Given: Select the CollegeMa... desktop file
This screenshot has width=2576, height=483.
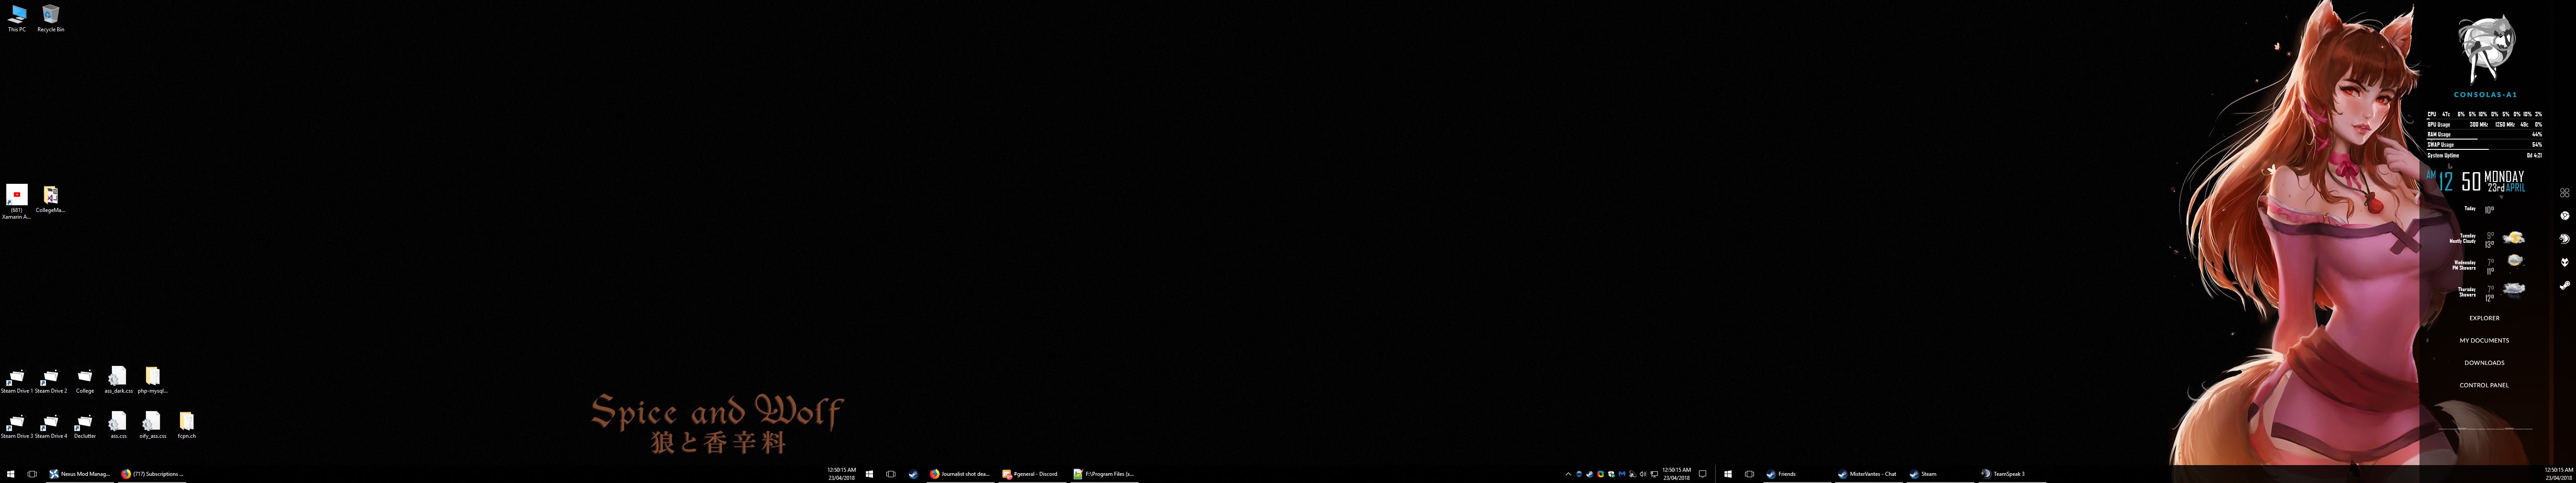Looking at the screenshot, I should pos(51,198).
